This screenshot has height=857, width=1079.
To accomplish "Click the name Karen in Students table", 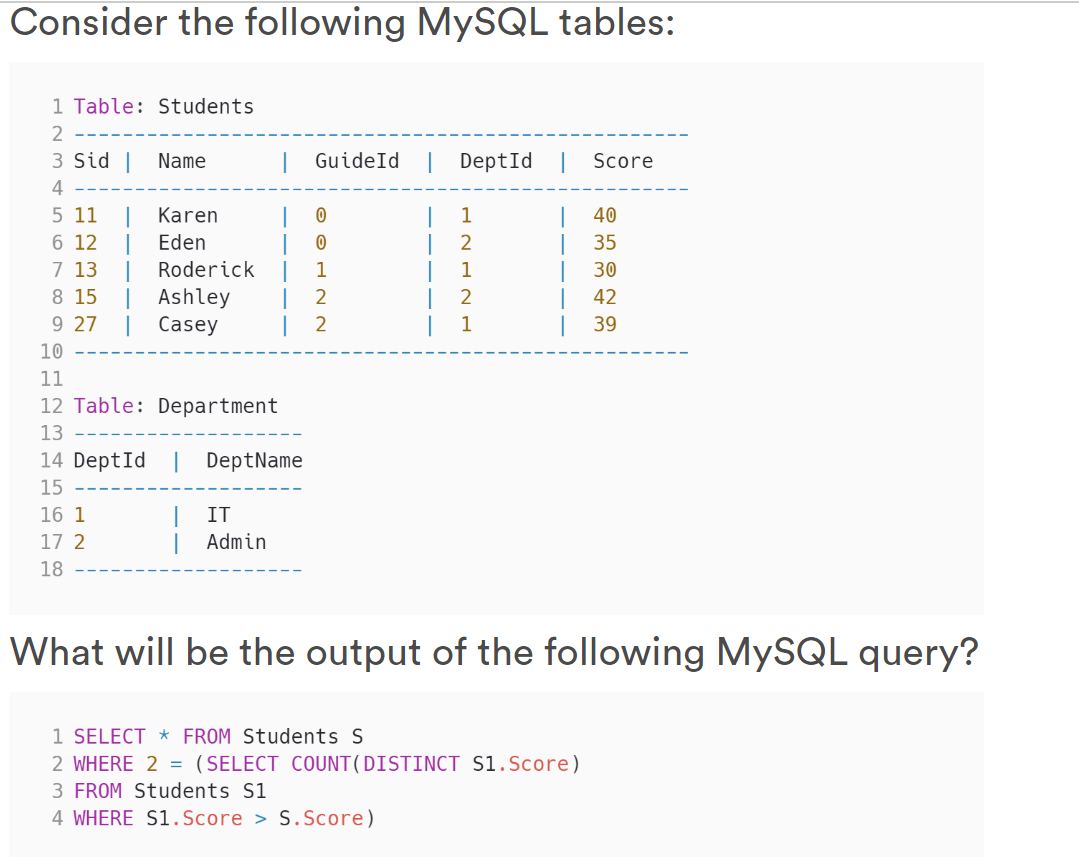I will pos(187,215).
